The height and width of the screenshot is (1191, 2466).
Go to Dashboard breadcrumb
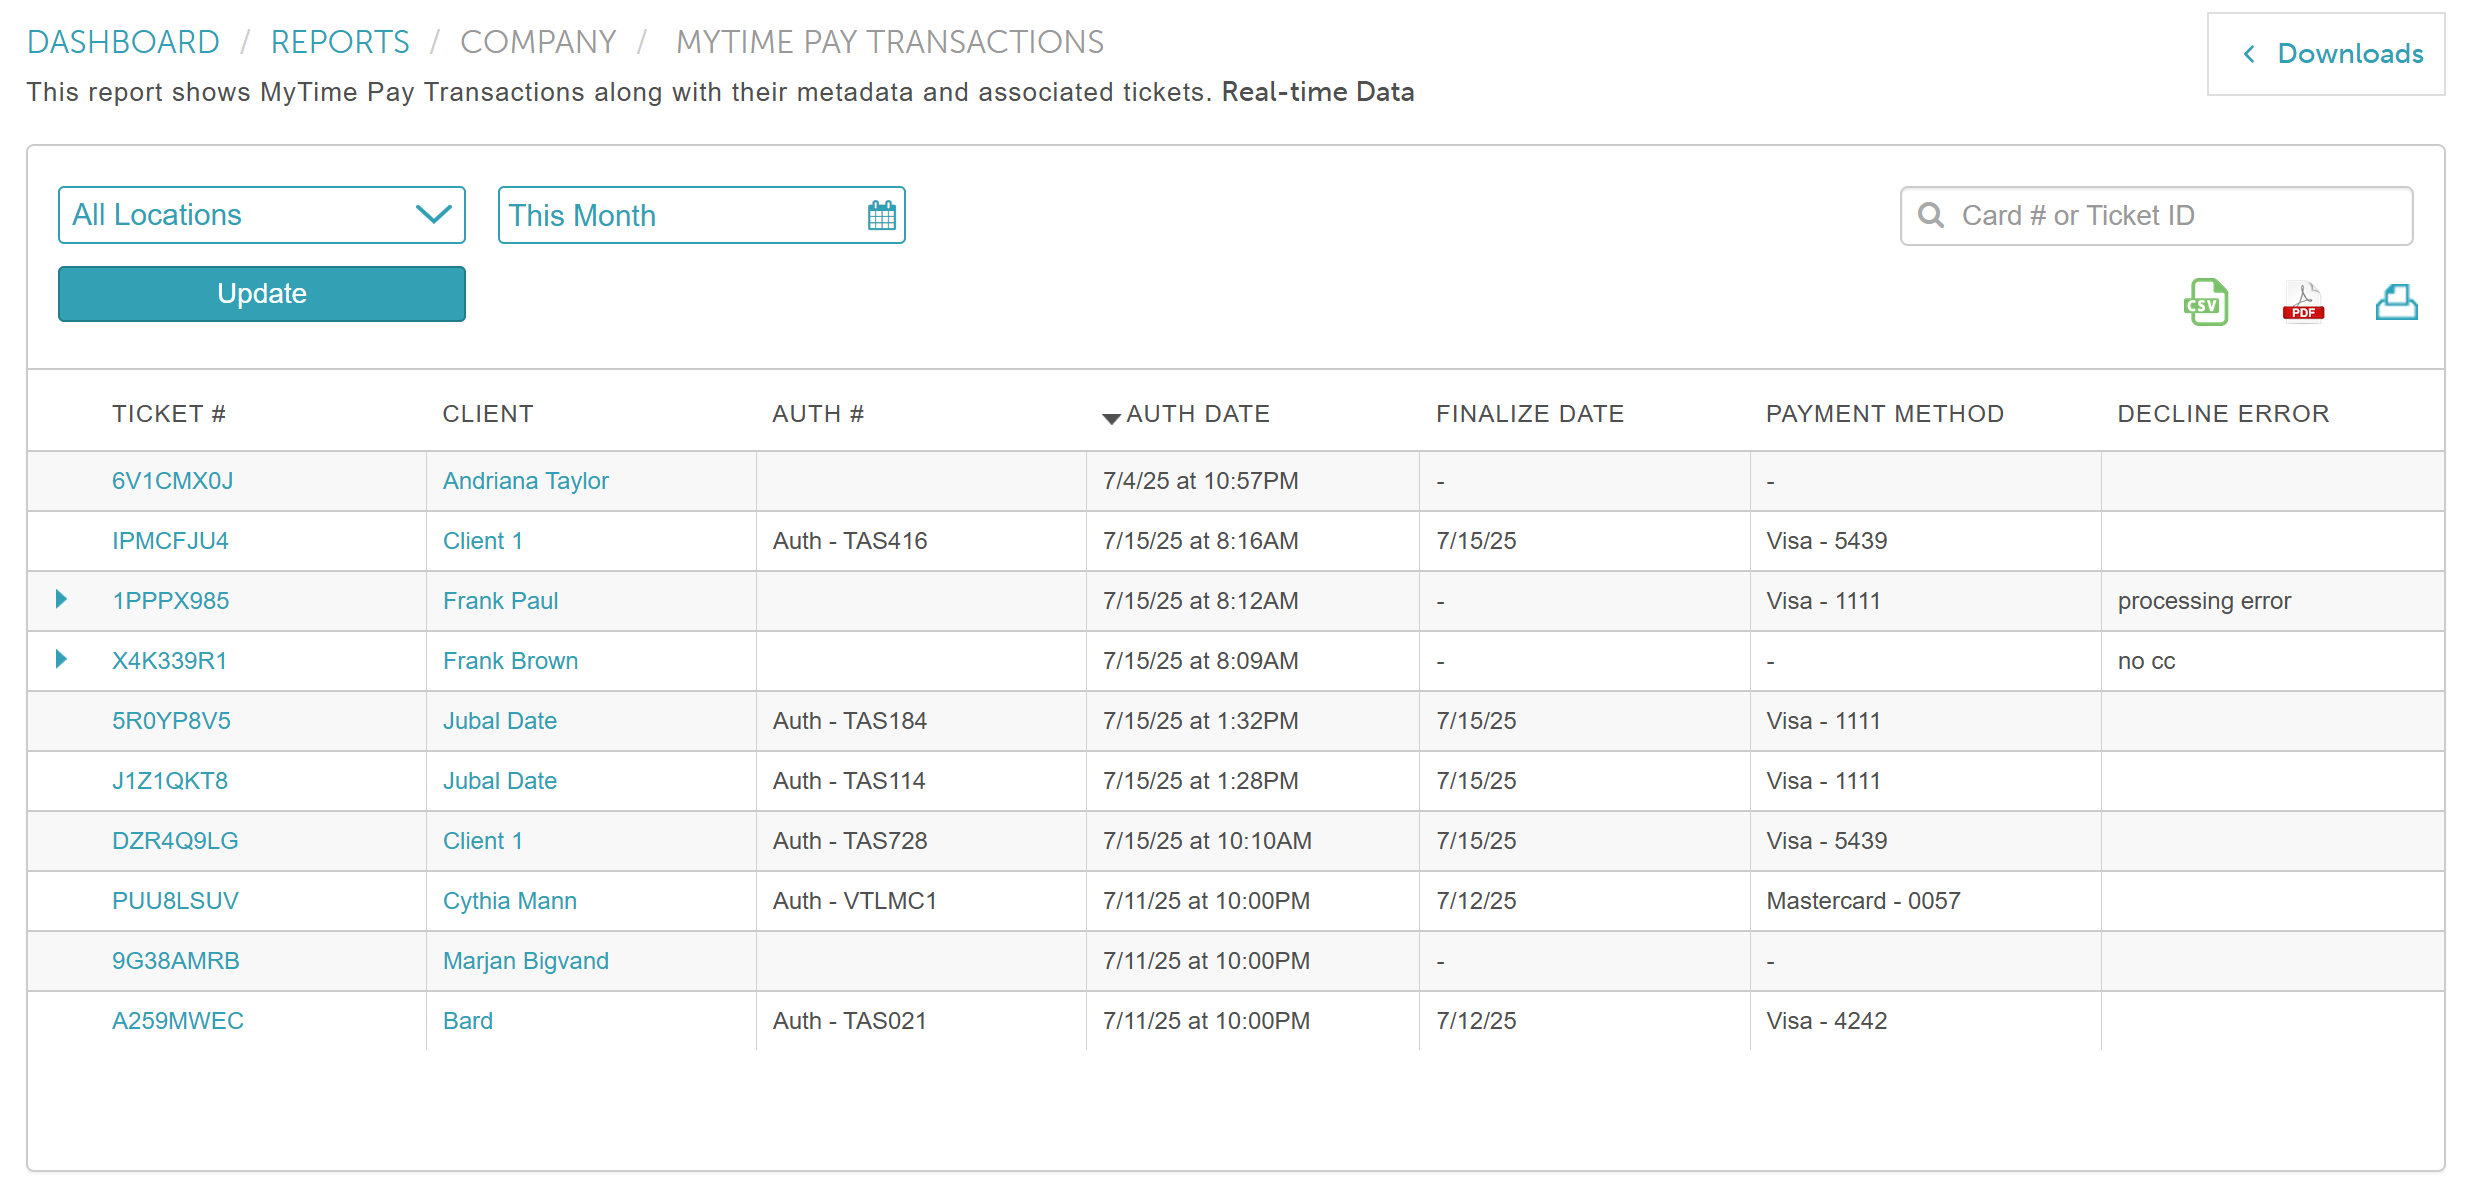[123, 42]
